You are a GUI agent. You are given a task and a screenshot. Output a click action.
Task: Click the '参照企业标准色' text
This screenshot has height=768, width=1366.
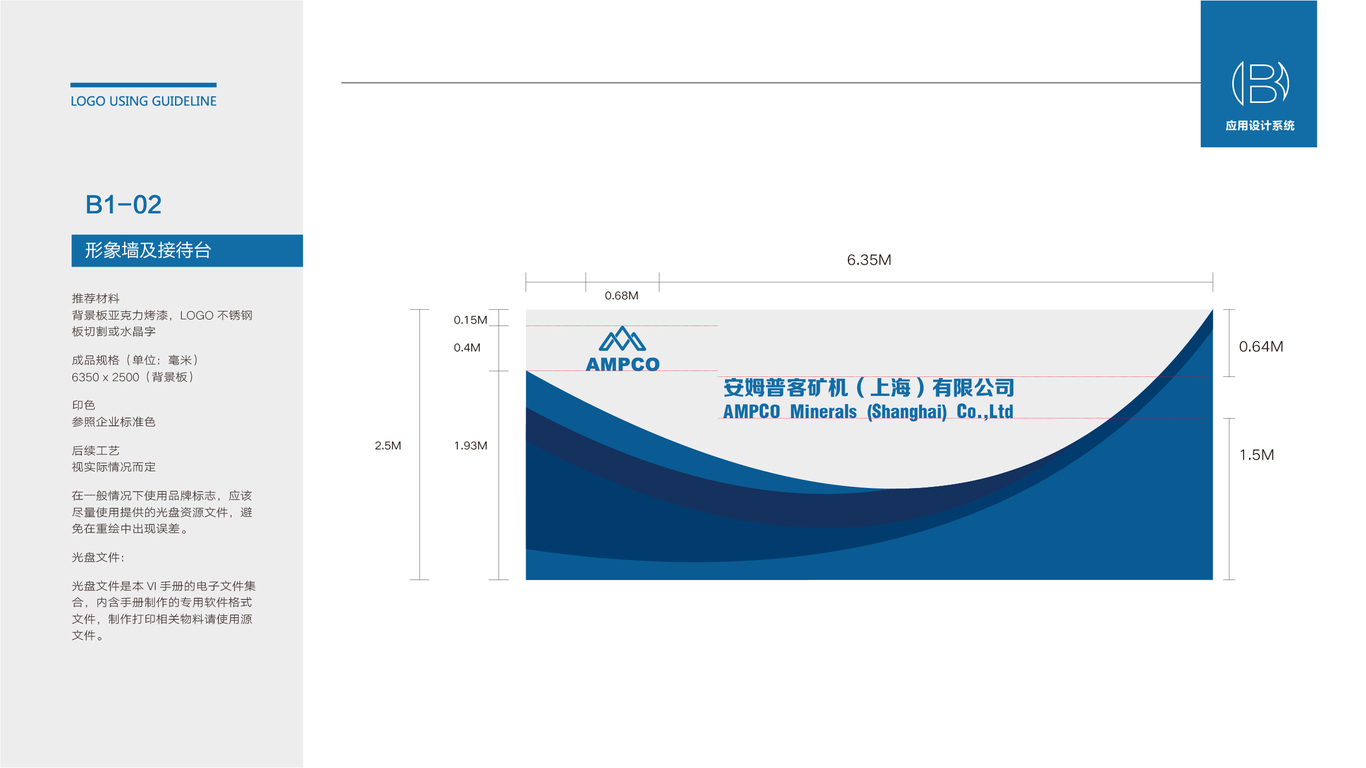point(114,422)
